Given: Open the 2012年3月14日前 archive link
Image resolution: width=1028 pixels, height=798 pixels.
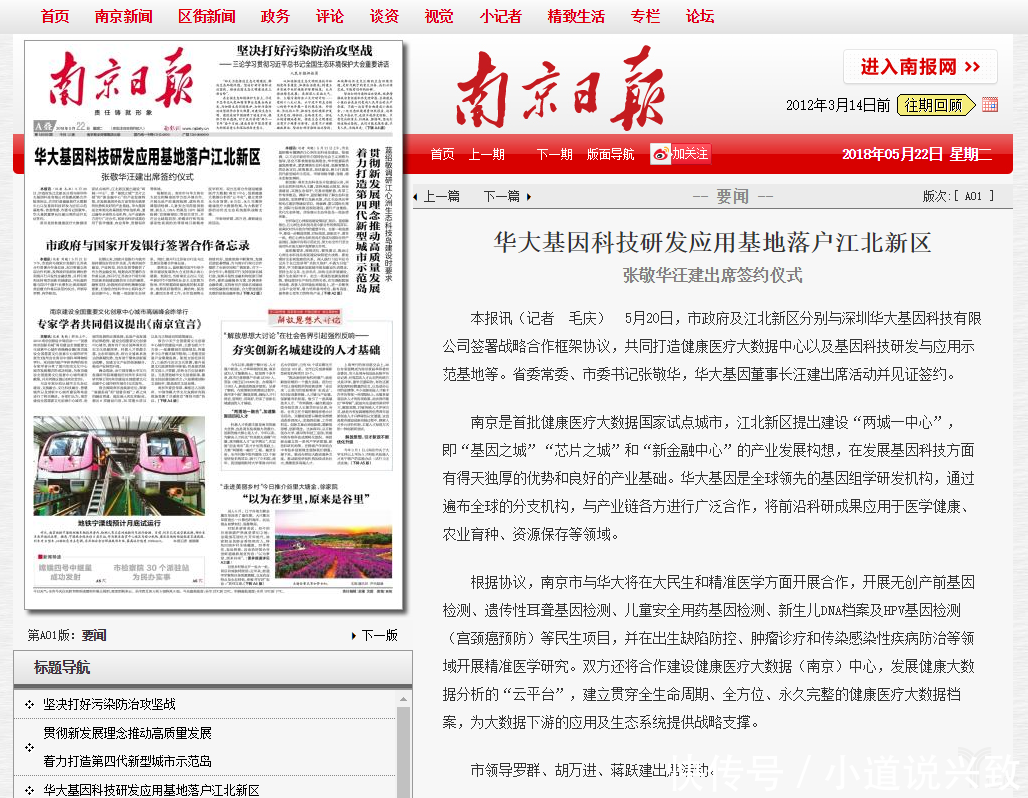Looking at the screenshot, I should point(838,105).
